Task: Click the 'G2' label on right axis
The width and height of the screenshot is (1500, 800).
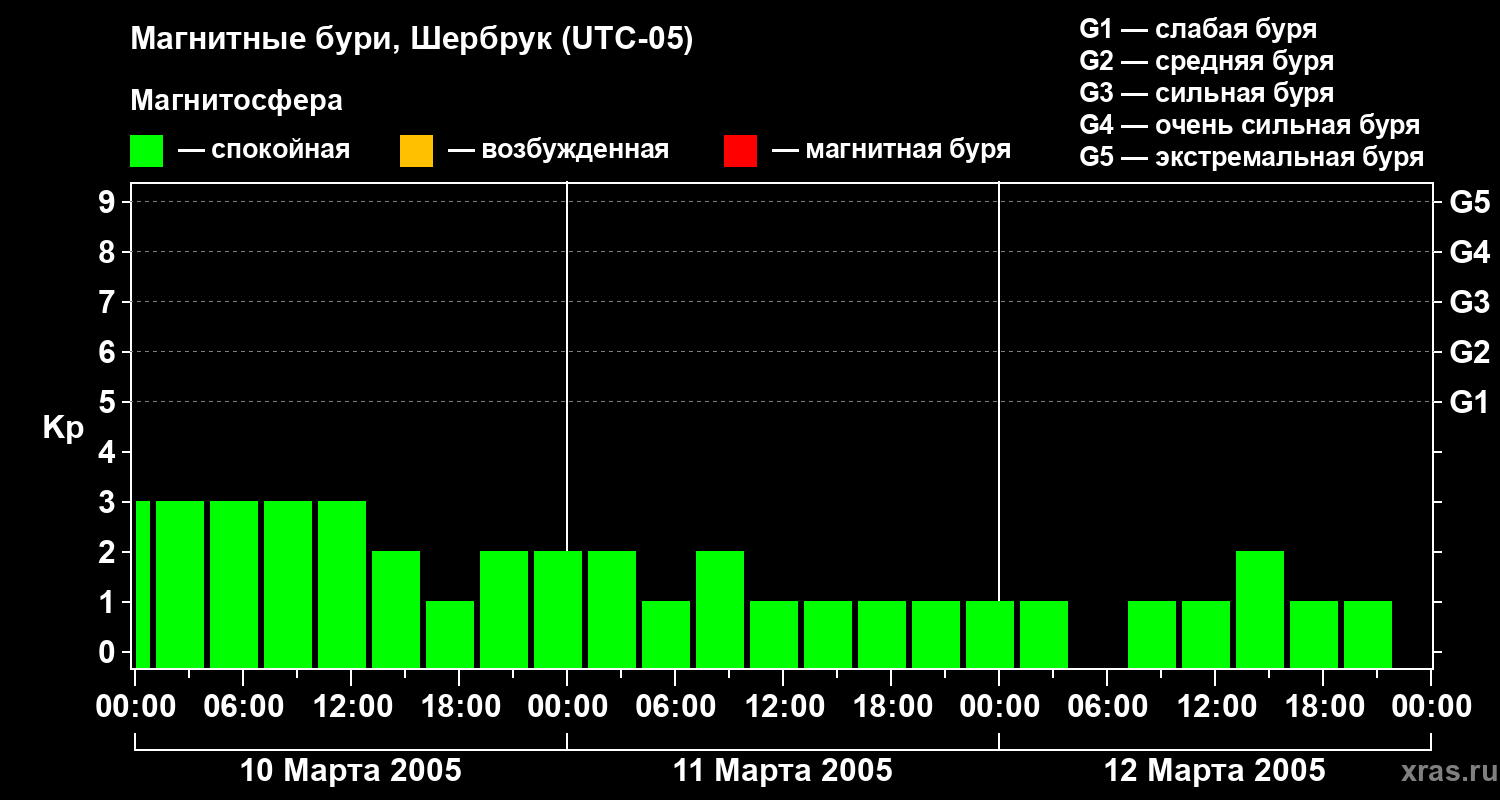Action: [x=1469, y=352]
